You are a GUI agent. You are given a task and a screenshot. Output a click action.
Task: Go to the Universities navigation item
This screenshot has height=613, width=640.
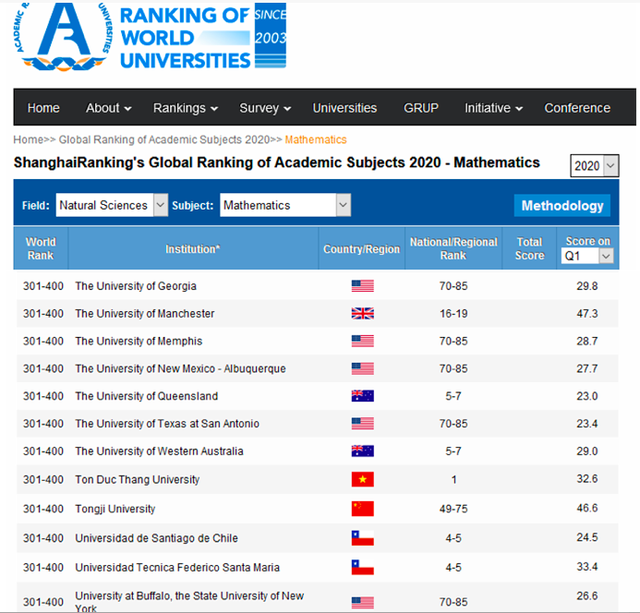coord(344,108)
